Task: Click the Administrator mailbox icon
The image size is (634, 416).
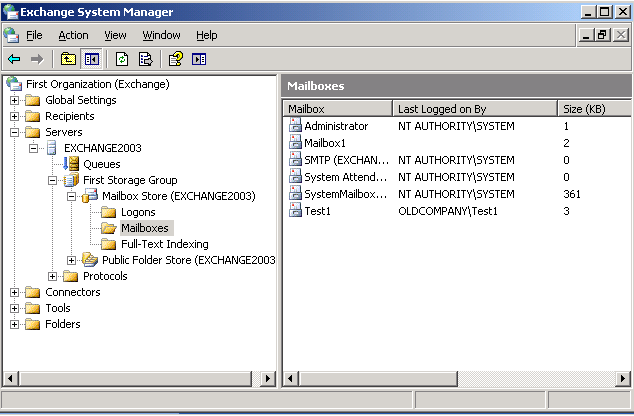Action: pyautogui.click(x=295, y=125)
